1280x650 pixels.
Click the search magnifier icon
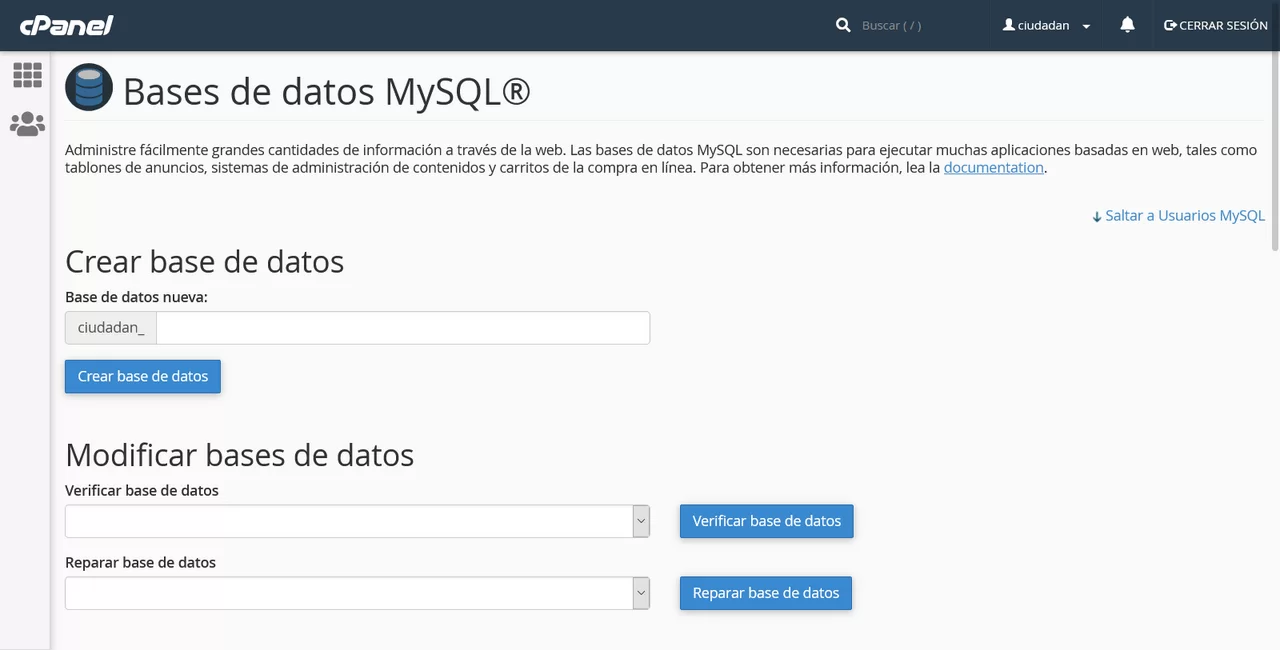point(843,25)
